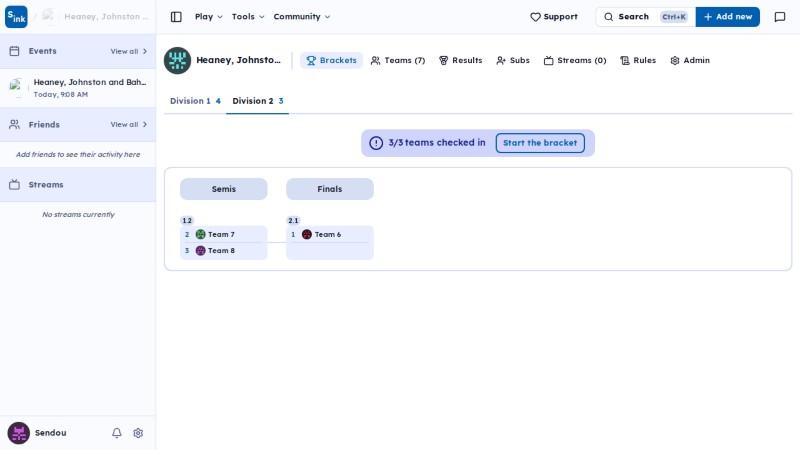Click the Team 7 avatar icon

click(x=201, y=234)
